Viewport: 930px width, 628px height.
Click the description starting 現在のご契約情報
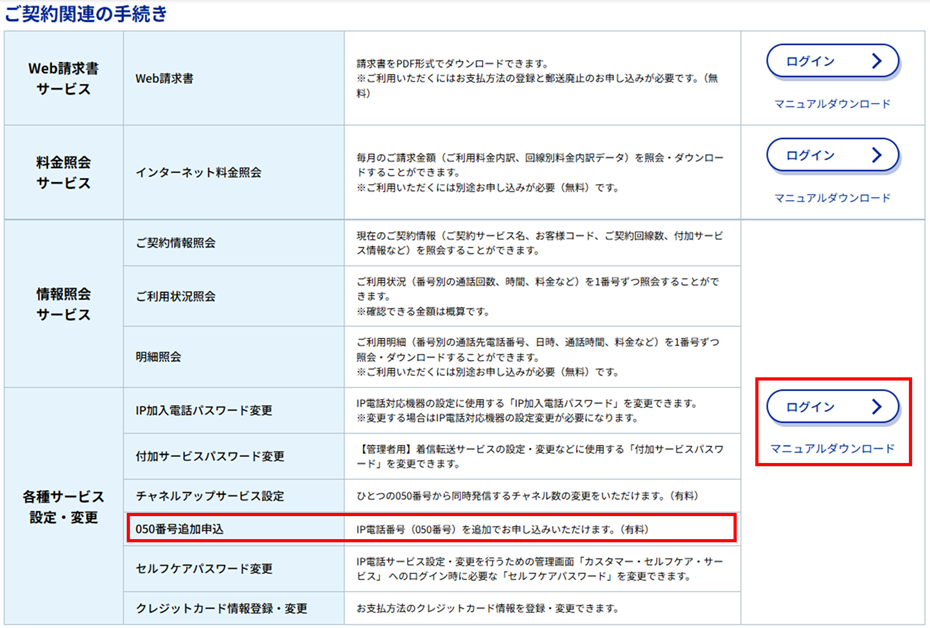540,243
